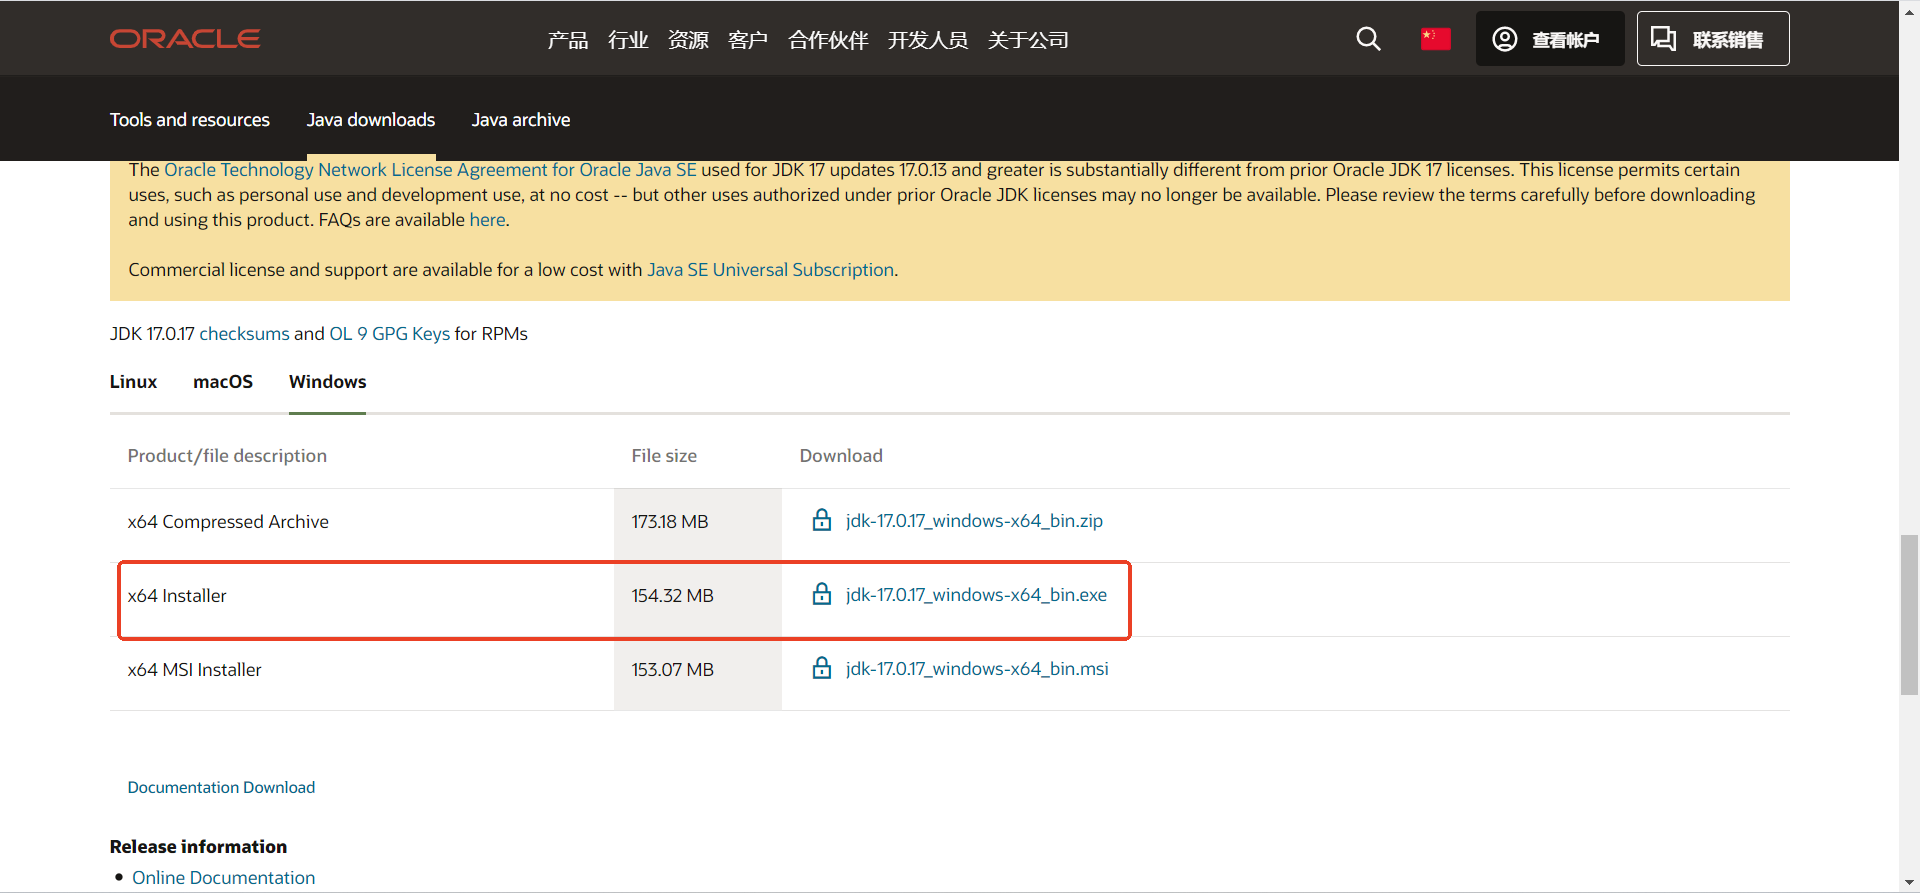Image resolution: width=1920 pixels, height=893 pixels.
Task: Select the Linux platform tab
Action: coord(134,382)
